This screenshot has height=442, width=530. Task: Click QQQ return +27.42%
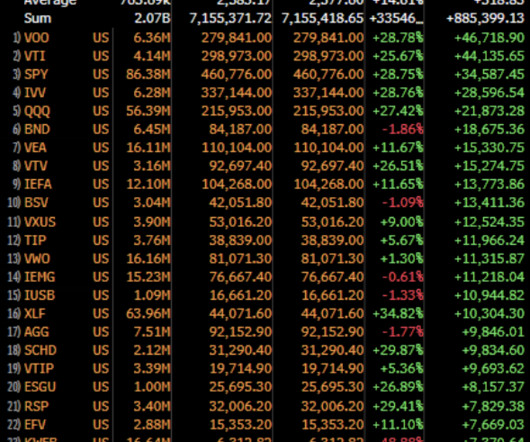(398, 111)
